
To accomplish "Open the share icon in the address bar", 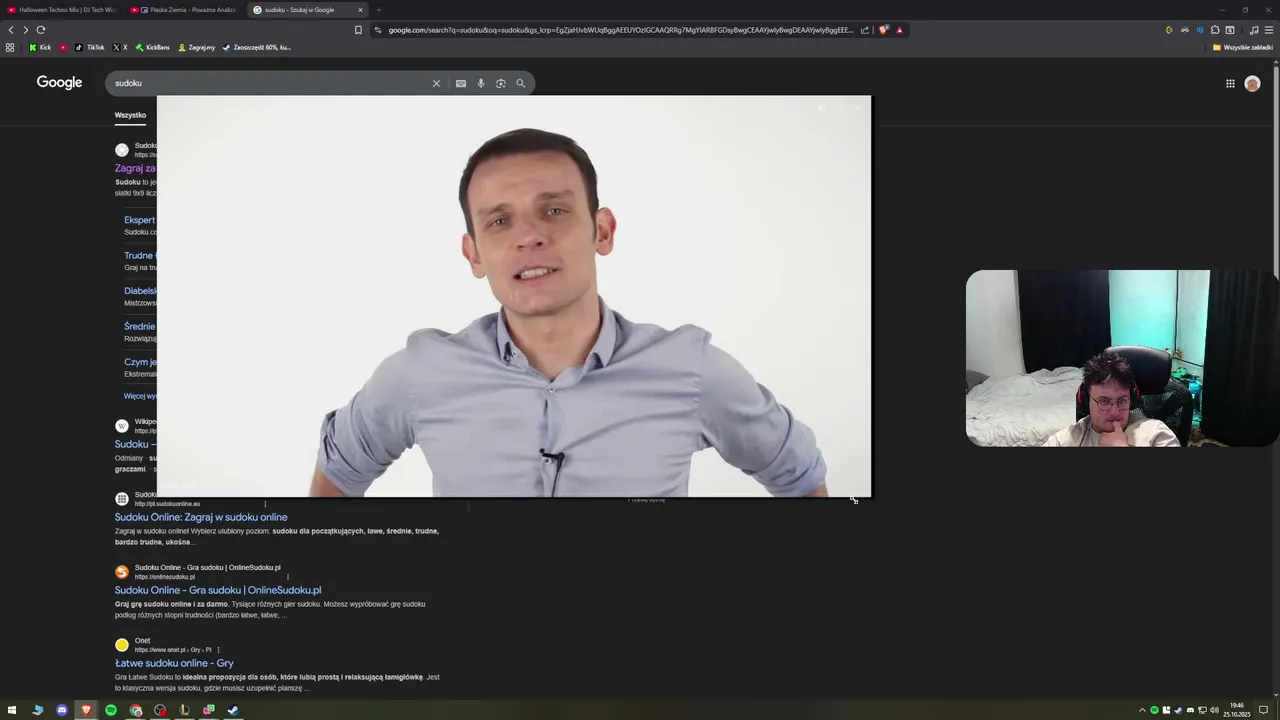I will (865, 30).
